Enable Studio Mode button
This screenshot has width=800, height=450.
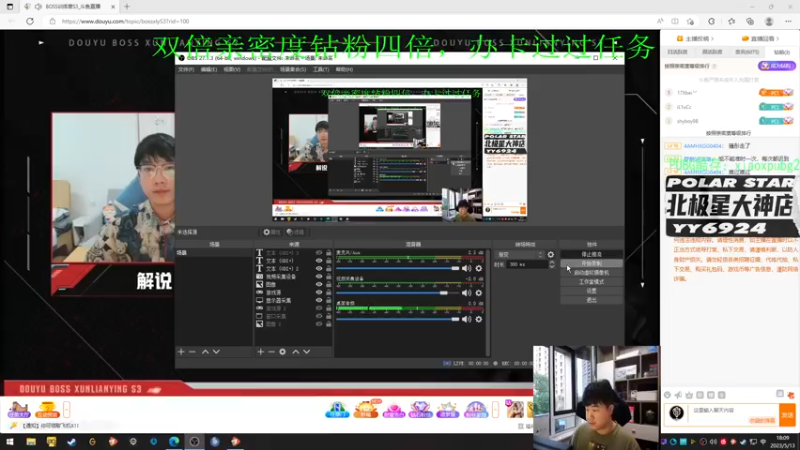(591, 282)
